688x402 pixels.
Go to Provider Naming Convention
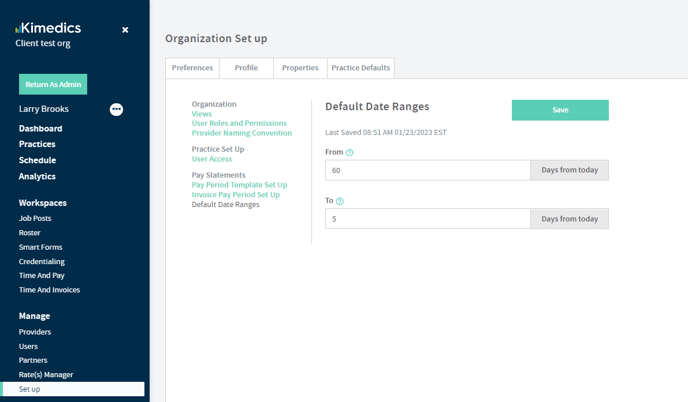[242, 133]
